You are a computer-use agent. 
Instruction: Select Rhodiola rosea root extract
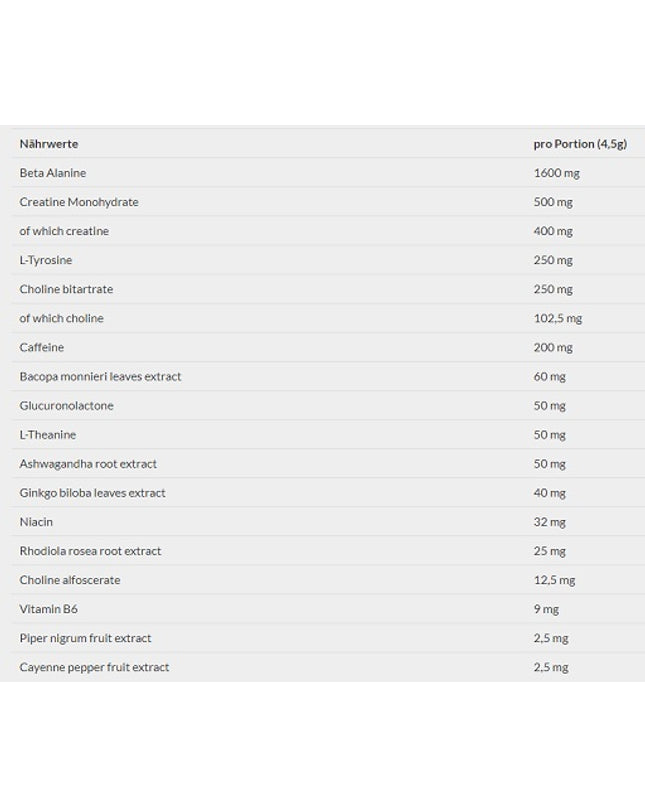(90, 551)
